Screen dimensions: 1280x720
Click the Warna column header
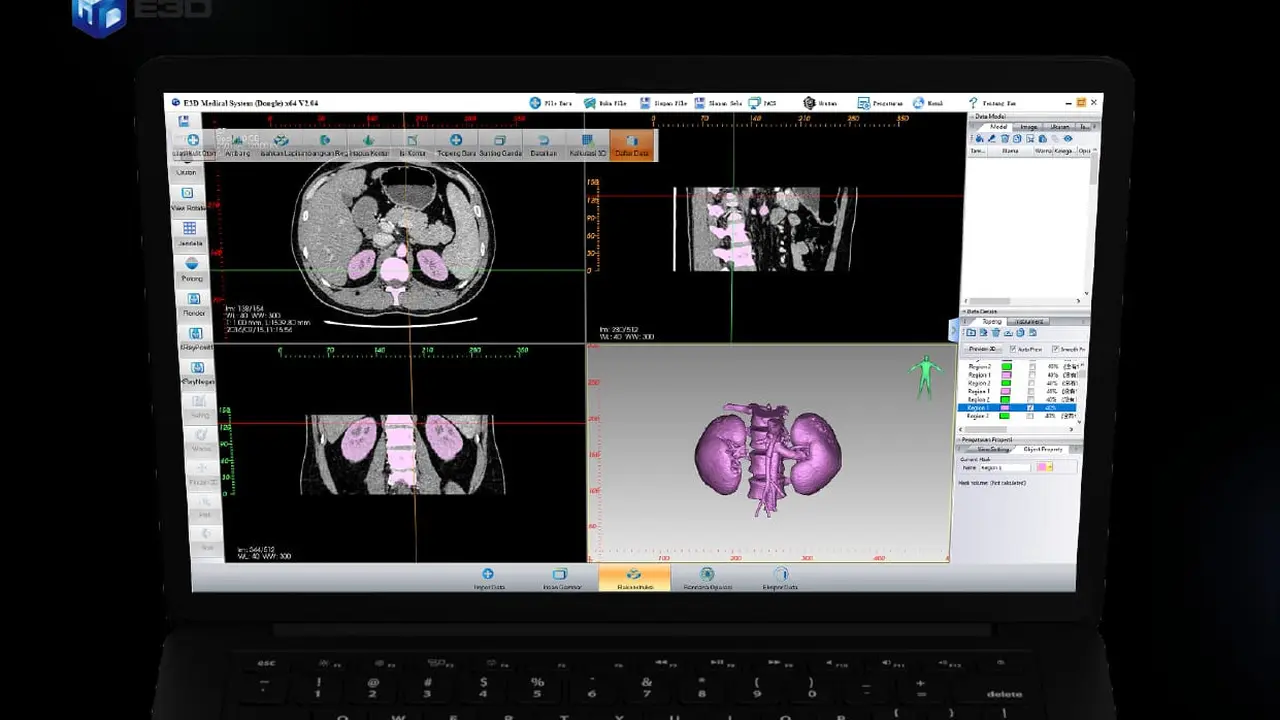pyautogui.click(x=1042, y=151)
